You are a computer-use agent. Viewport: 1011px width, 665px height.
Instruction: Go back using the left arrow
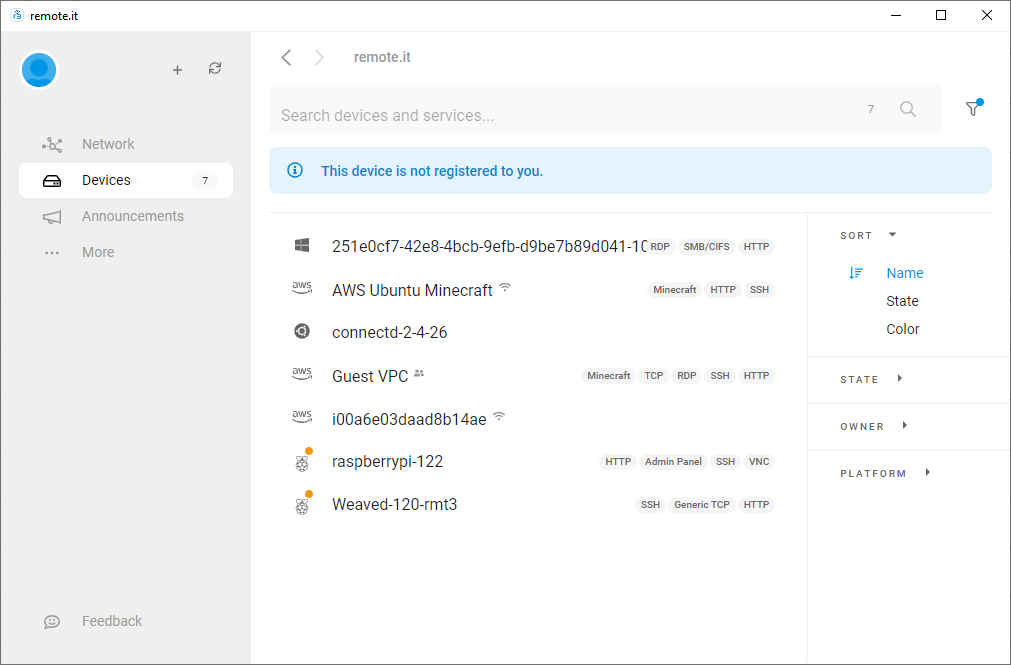(x=286, y=57)
